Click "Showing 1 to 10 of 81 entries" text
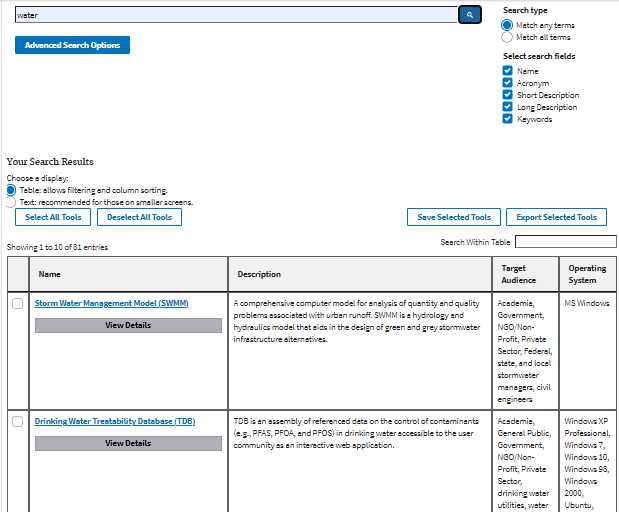Image resolution: width=619 pixels, height=512 pixels. 57,247
